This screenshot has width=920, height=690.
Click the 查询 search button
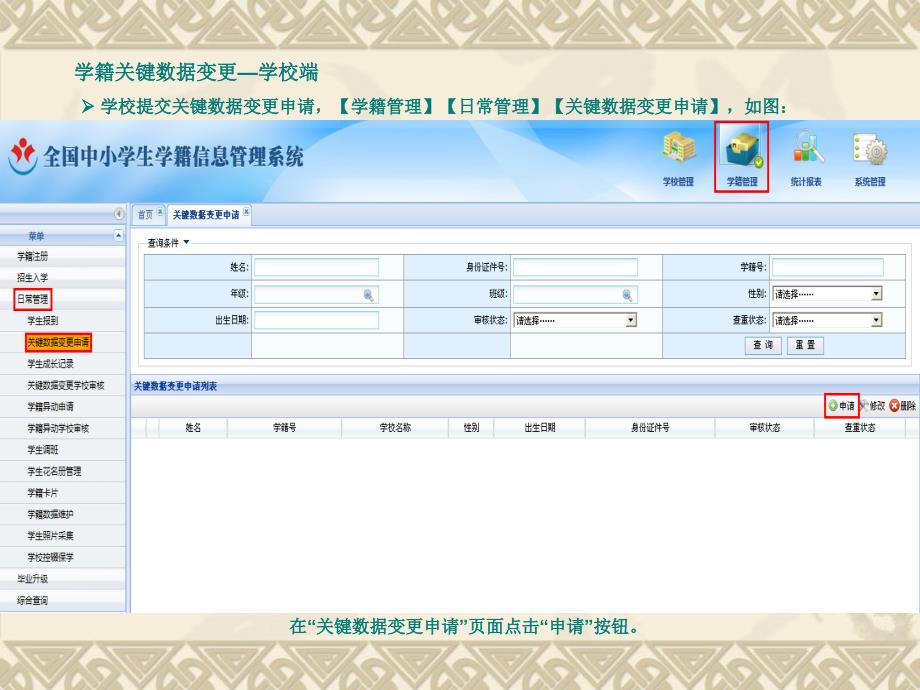point(762,344)
